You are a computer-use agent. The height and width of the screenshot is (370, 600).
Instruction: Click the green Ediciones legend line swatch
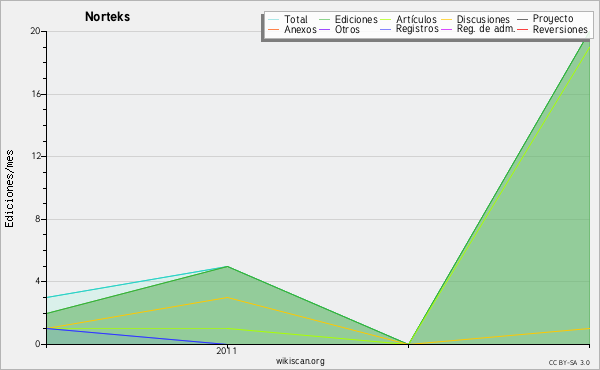pyautogui.click(x=324, y=19)
